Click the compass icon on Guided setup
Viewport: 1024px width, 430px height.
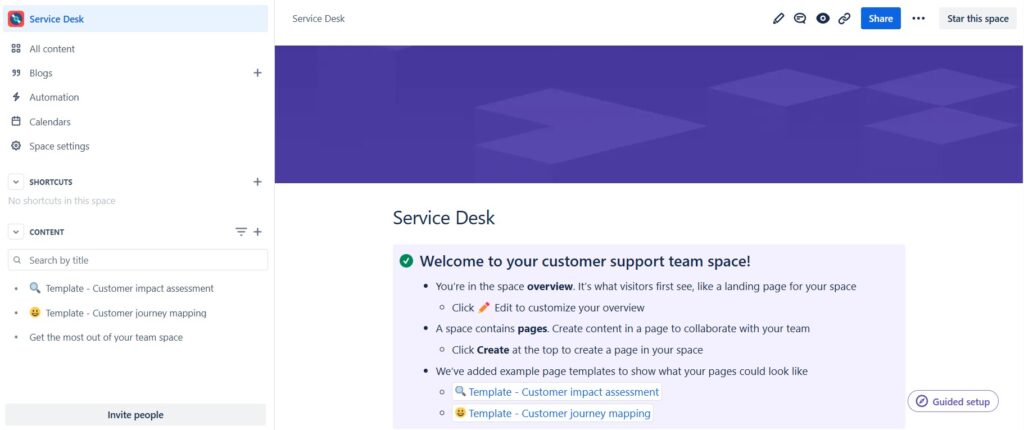pyautogui.click(x=921, y=401)
